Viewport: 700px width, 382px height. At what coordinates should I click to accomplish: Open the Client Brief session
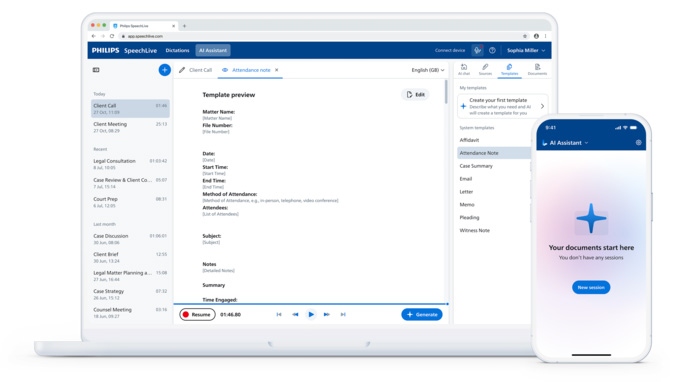130,257
